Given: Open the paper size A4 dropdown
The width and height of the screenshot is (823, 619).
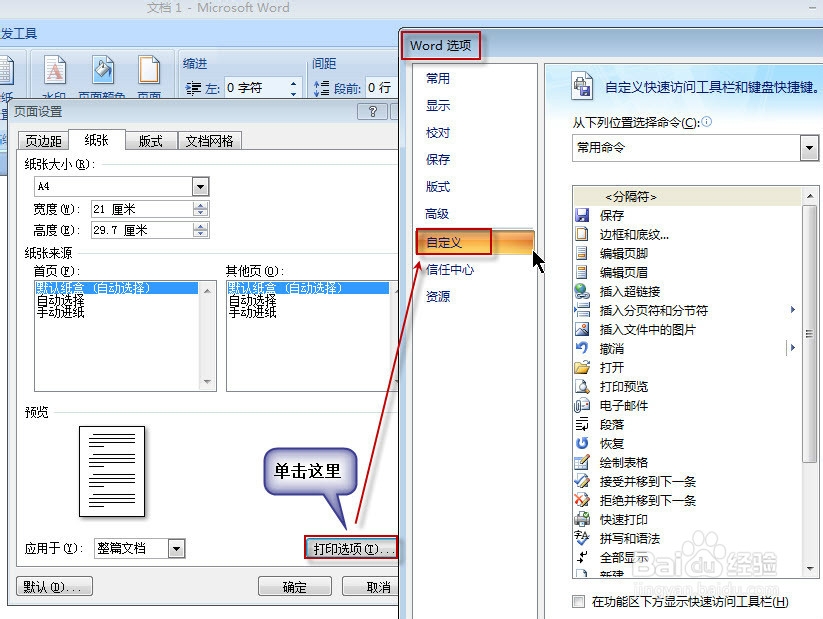Looking at the screenshot, I should (201, 186).
